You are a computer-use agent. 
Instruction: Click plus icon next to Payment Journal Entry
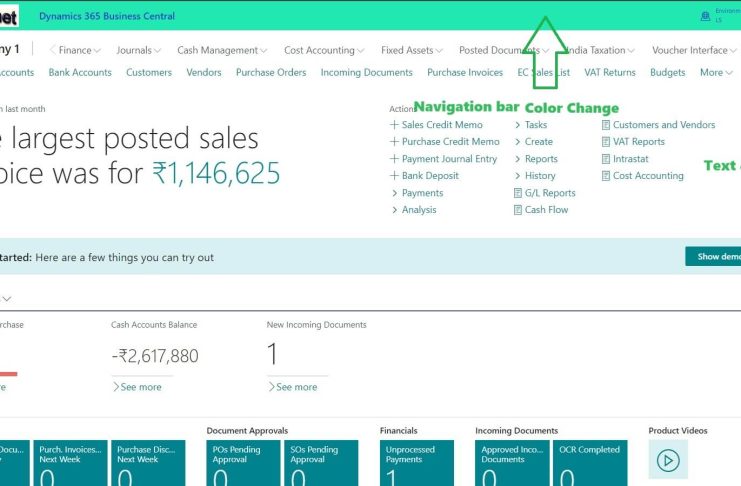click(394, 158)
